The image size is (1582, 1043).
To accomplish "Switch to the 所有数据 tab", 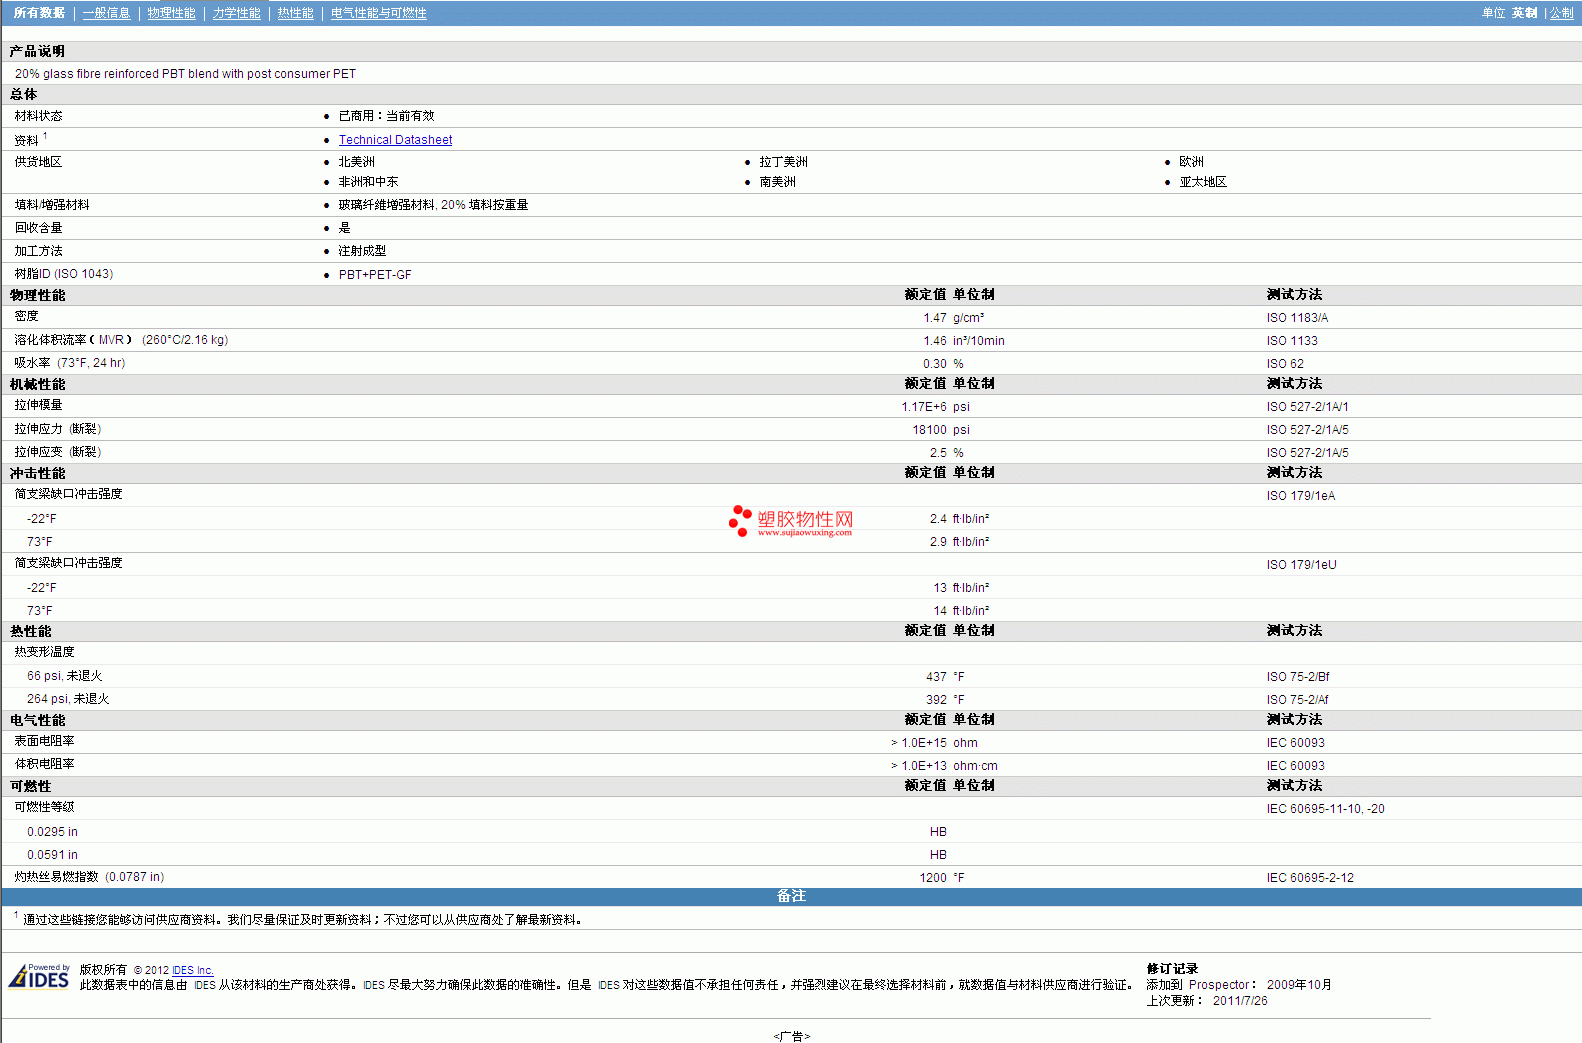I will [x=39, y=13].
